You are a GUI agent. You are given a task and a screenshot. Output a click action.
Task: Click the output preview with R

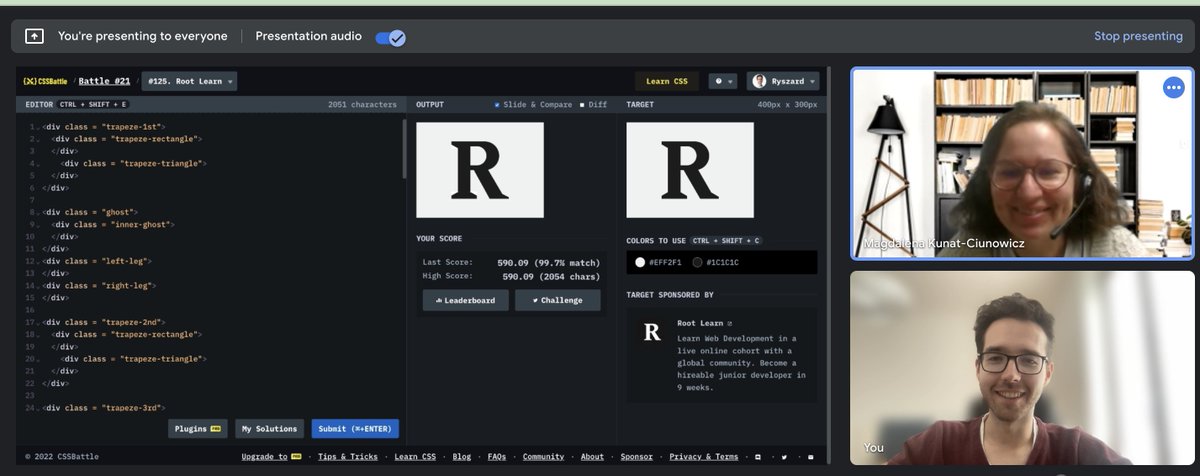pyautogui.click(x=480, y=170)
